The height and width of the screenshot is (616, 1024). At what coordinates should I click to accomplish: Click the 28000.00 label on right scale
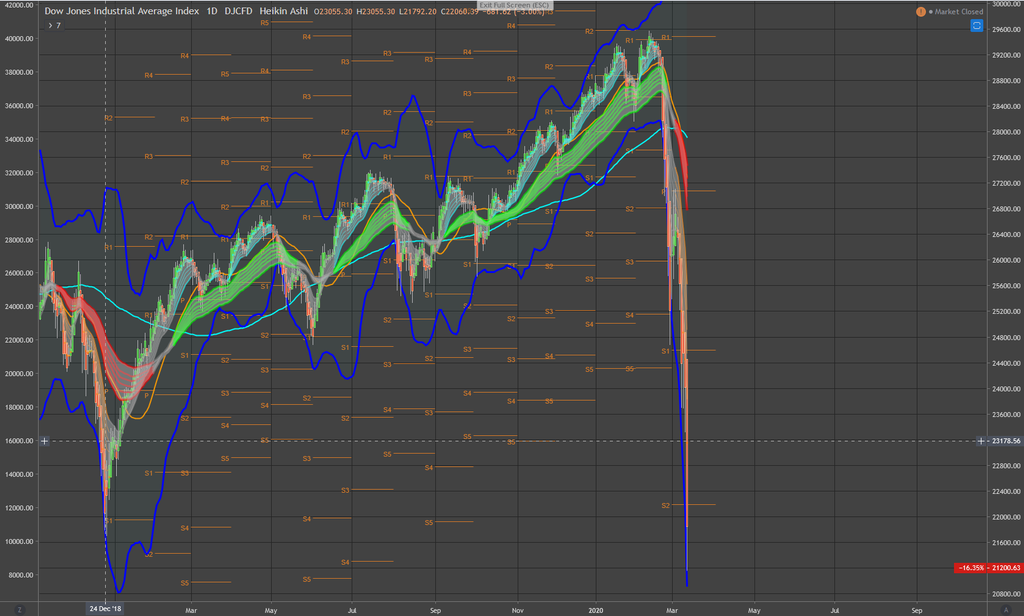pos(1006,132)
